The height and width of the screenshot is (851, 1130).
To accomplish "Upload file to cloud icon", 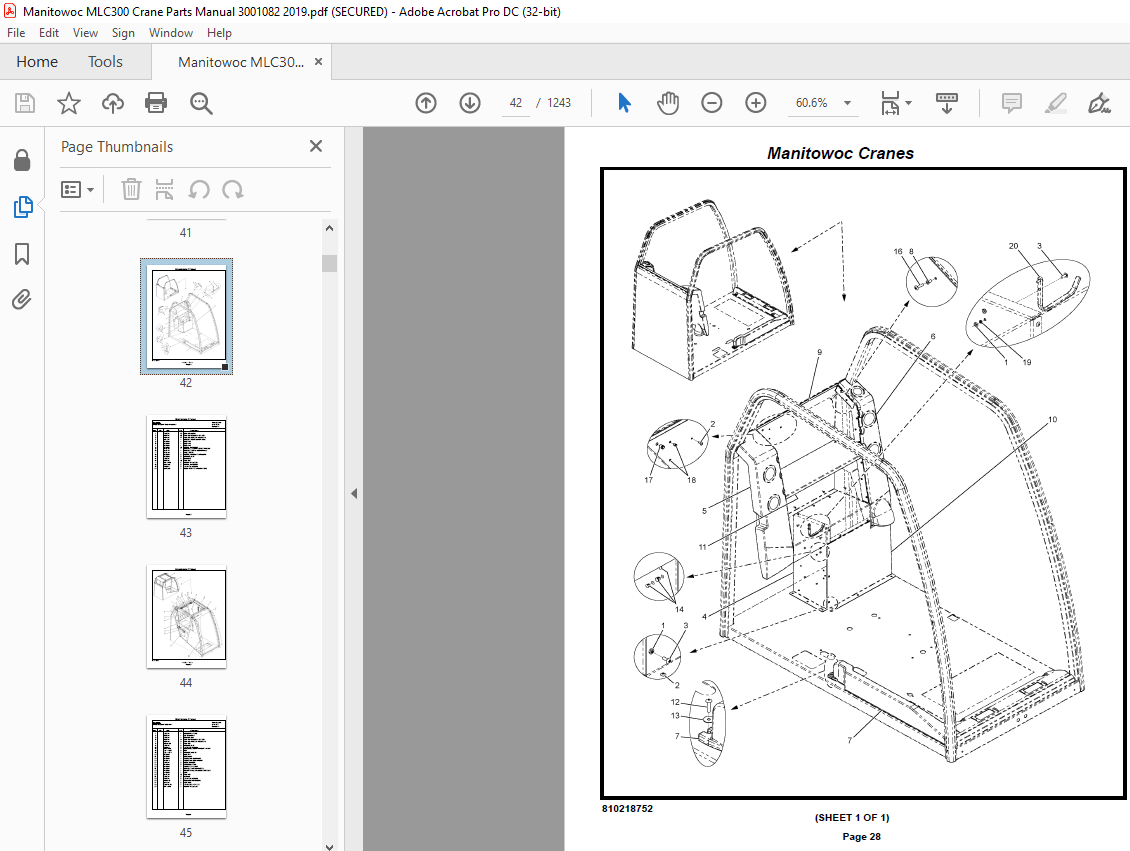I will pos(112,103).
